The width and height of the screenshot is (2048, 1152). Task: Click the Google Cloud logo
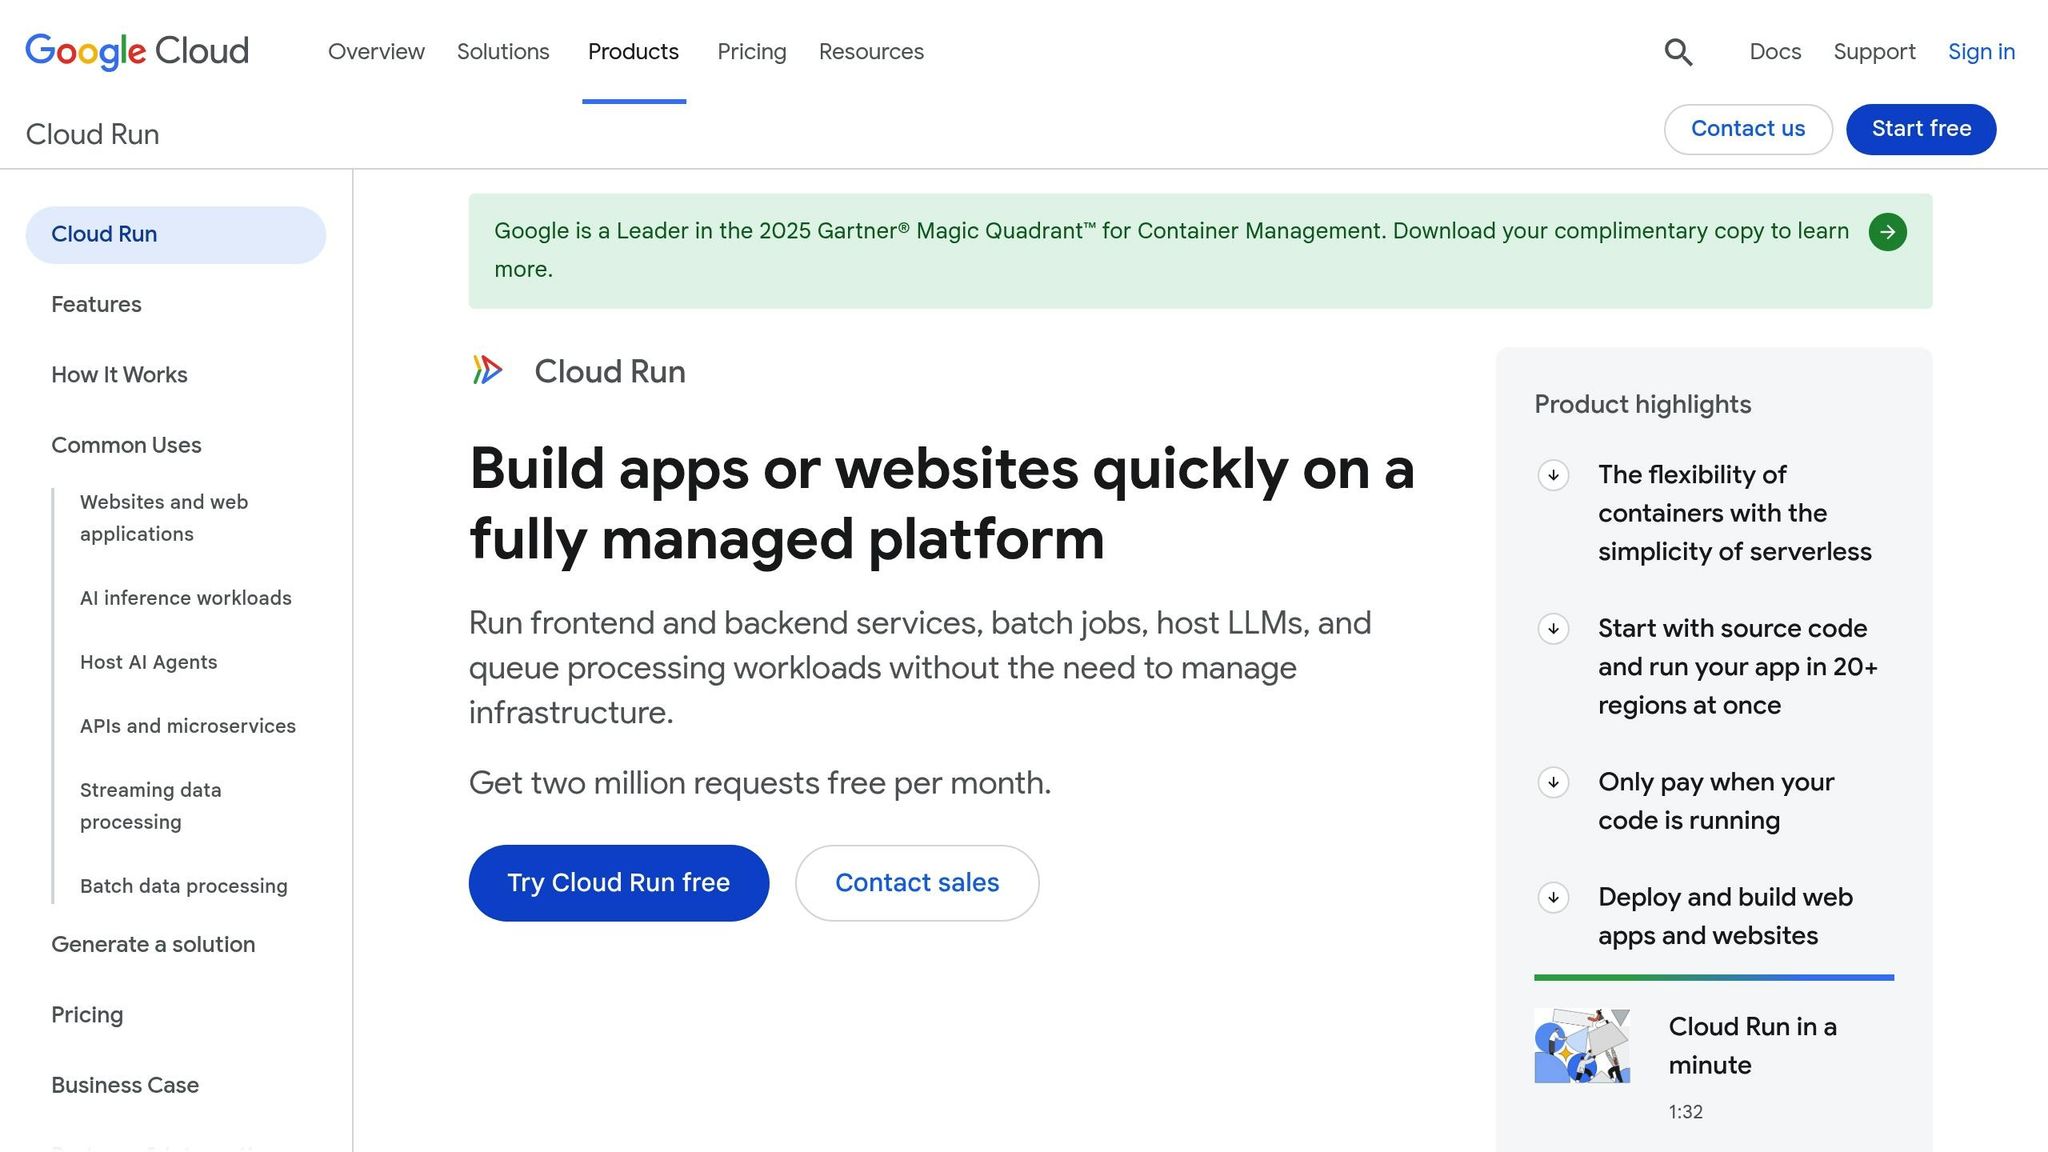137,51
